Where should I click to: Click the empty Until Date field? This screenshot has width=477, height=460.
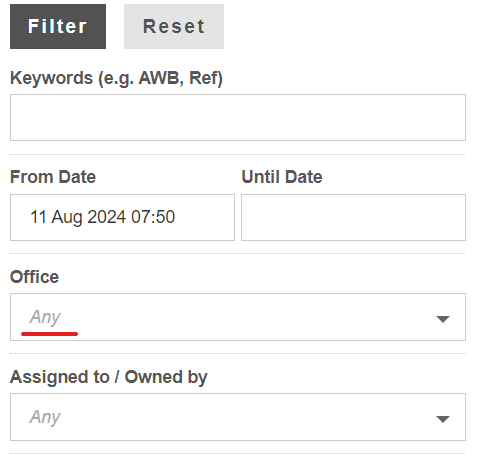pos(353,217)
